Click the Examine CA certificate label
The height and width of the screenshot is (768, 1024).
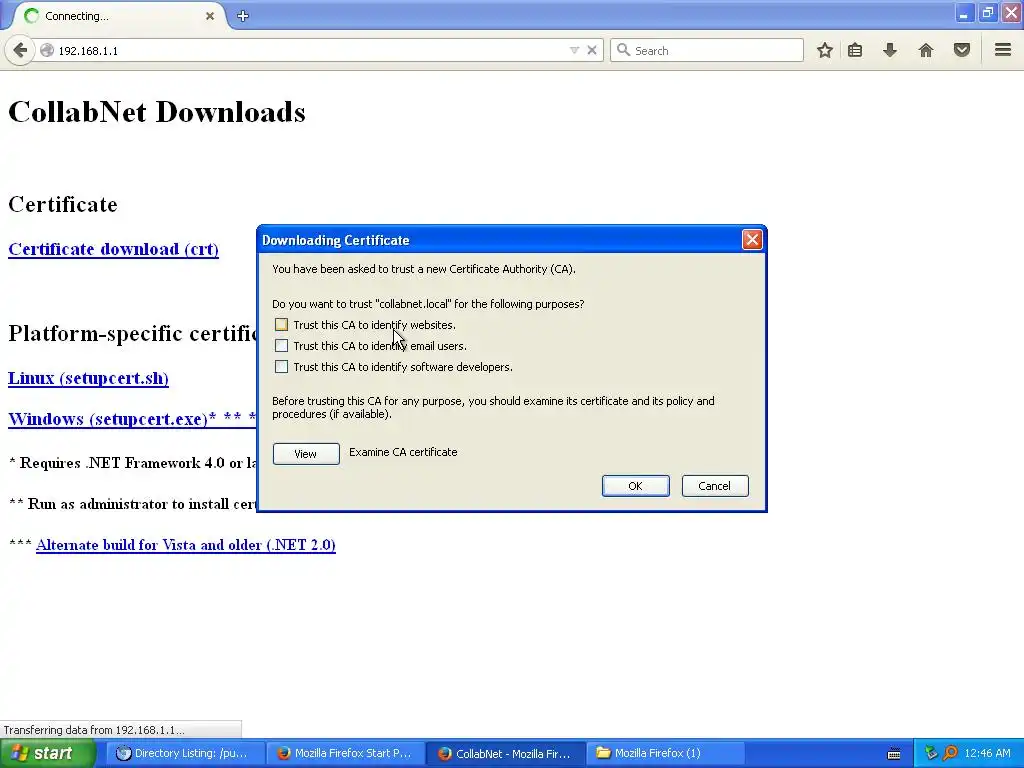[403, 452]
